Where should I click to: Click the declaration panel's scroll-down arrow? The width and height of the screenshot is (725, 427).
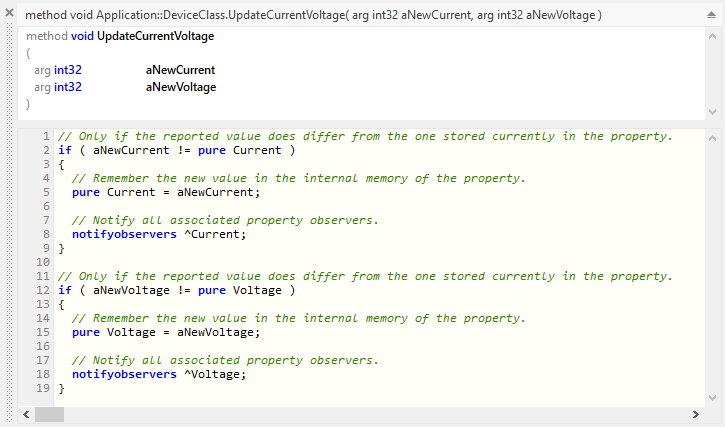click(712, 111)
